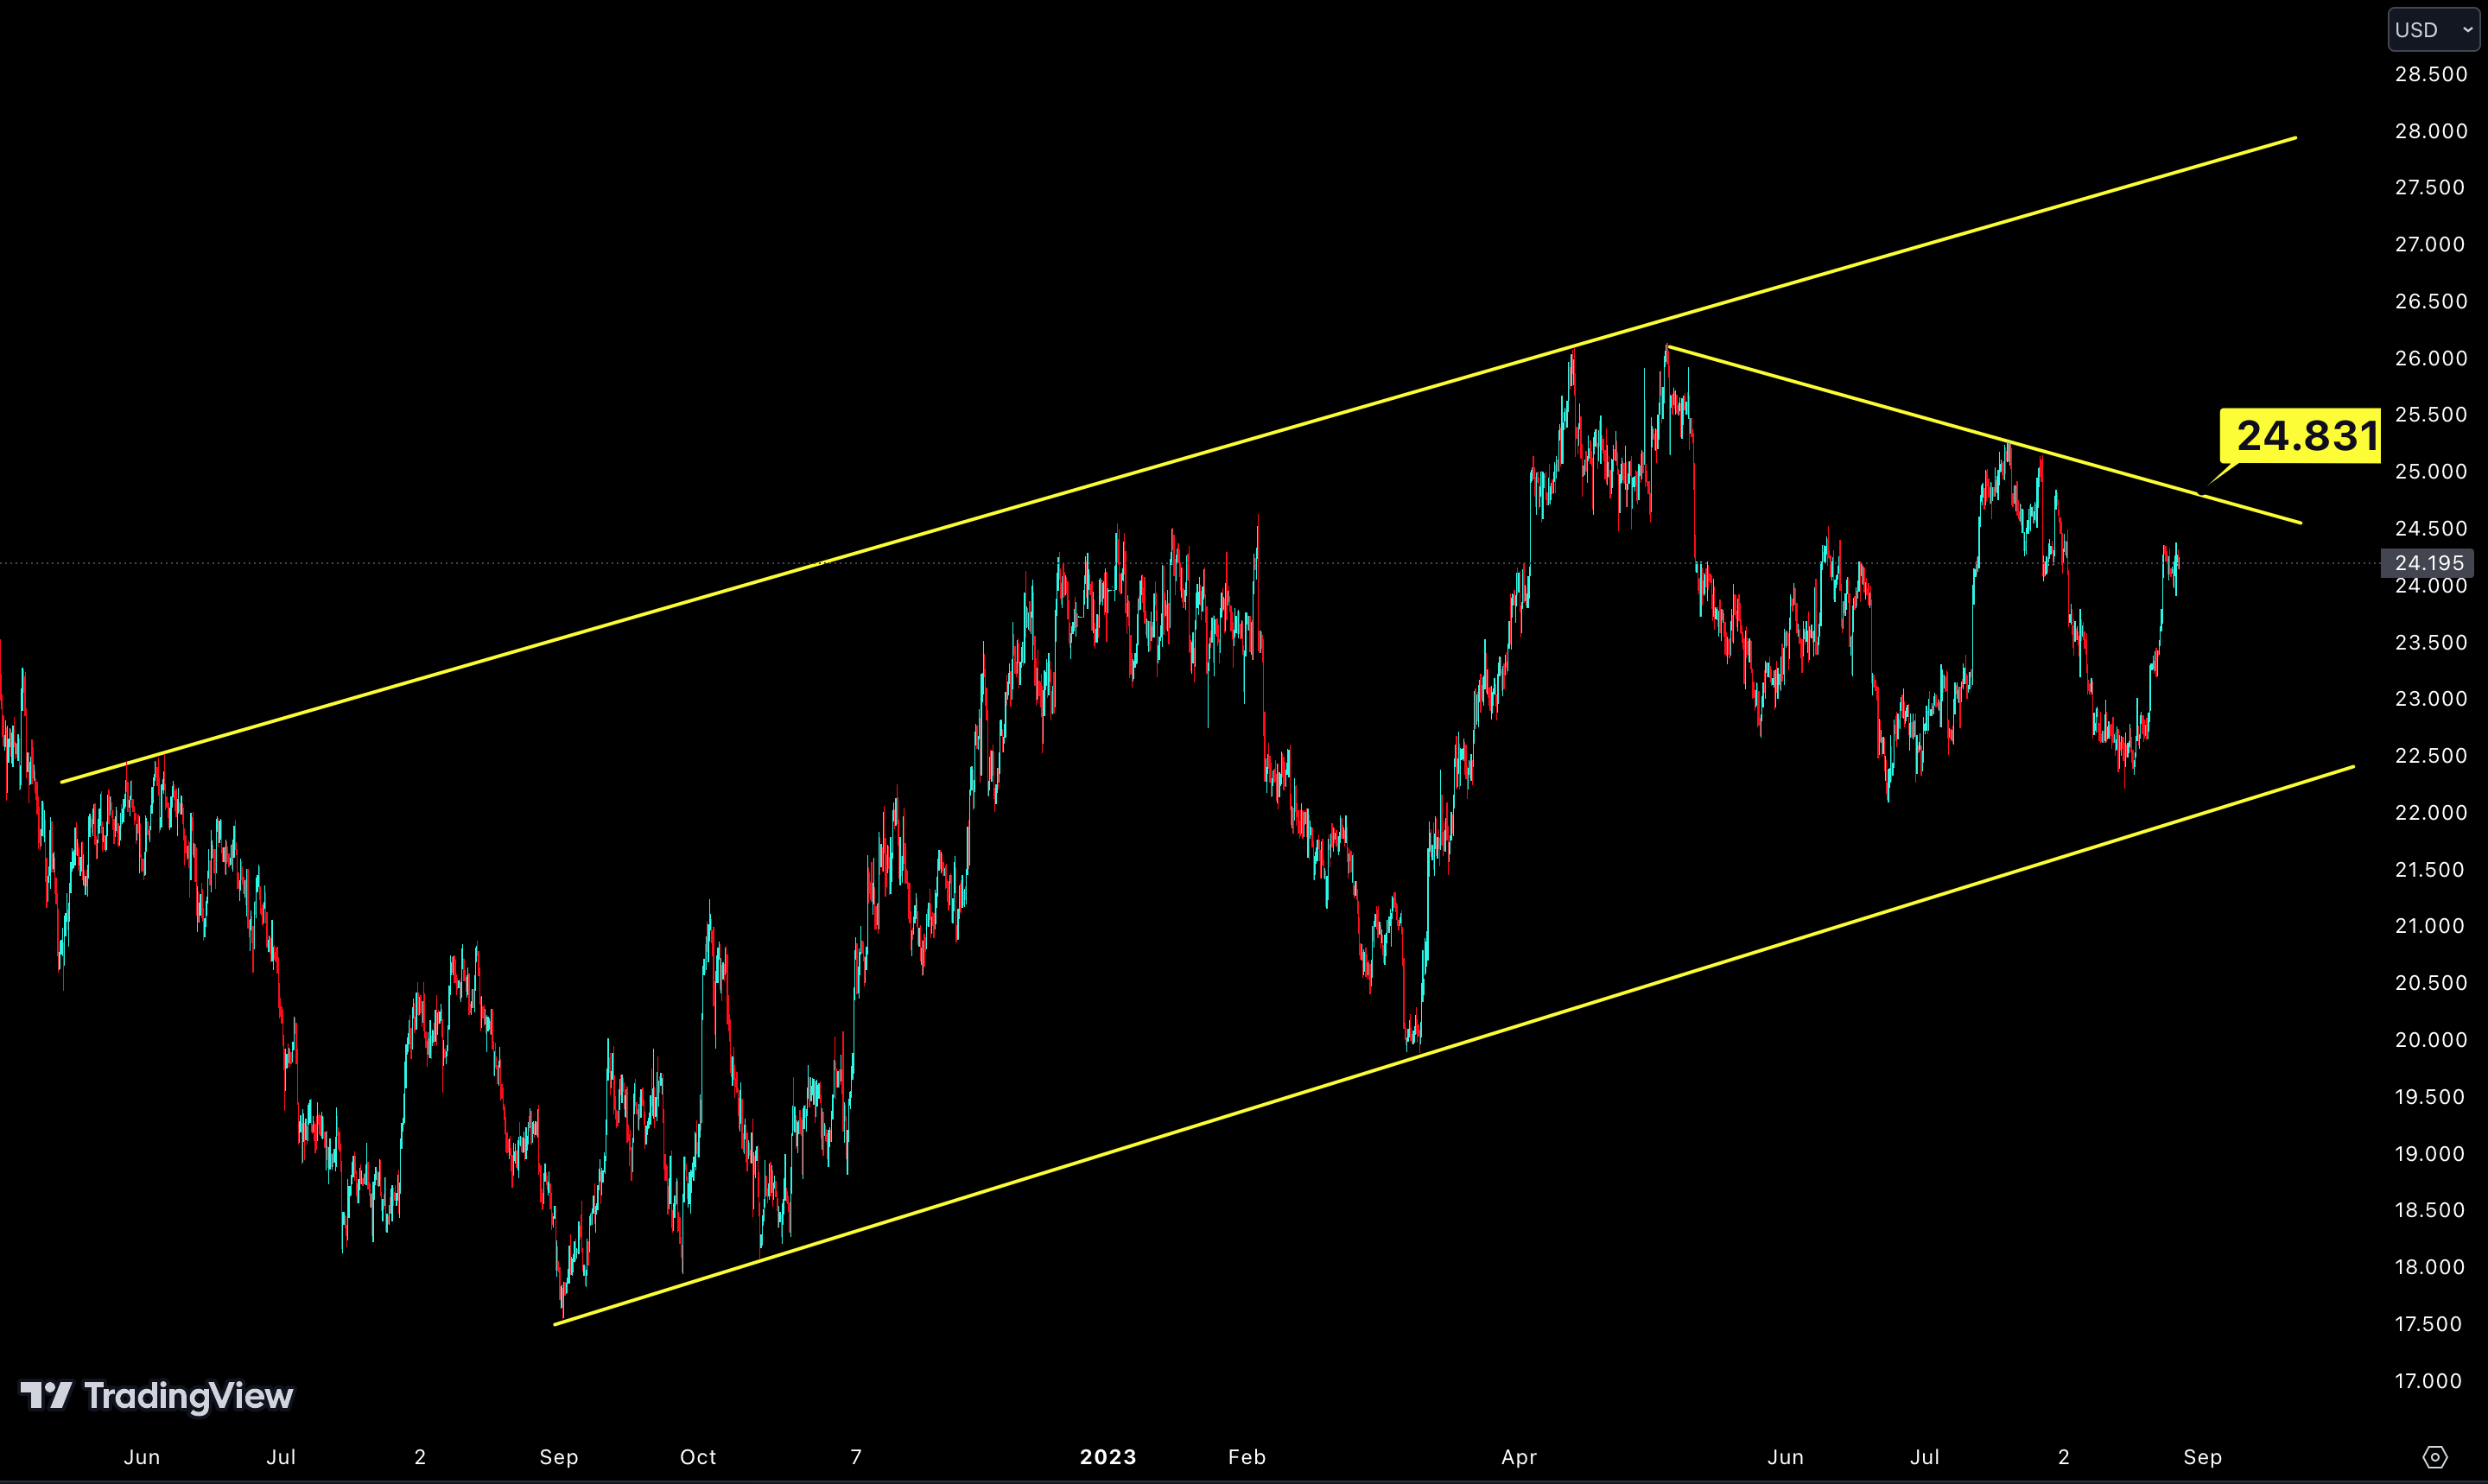Click the USD dropdown chevron arrow
Image resolution: width=2488 pixels, height=1484 pixels.
coord(2467,30)
